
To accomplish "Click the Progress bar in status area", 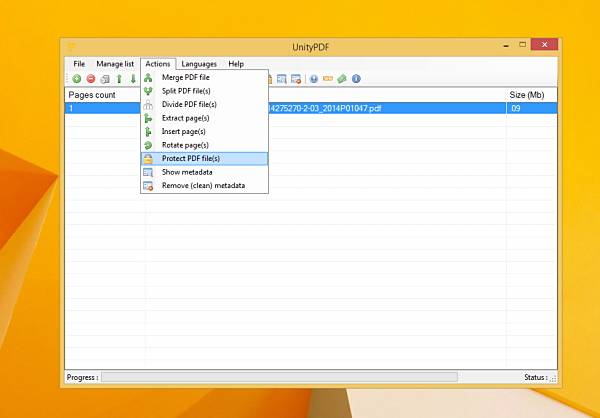I will [x=279, y=377].
